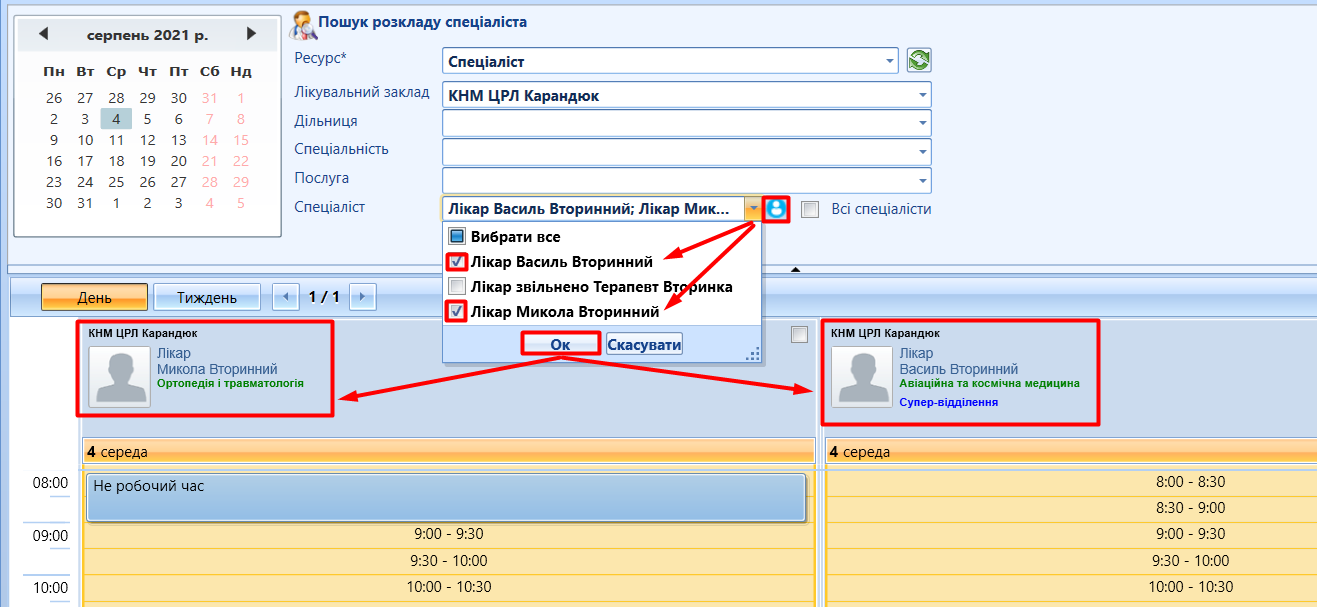Toggle Вибрати все checkbox
The image size is (1317, 607).
(x=456, y=237)
